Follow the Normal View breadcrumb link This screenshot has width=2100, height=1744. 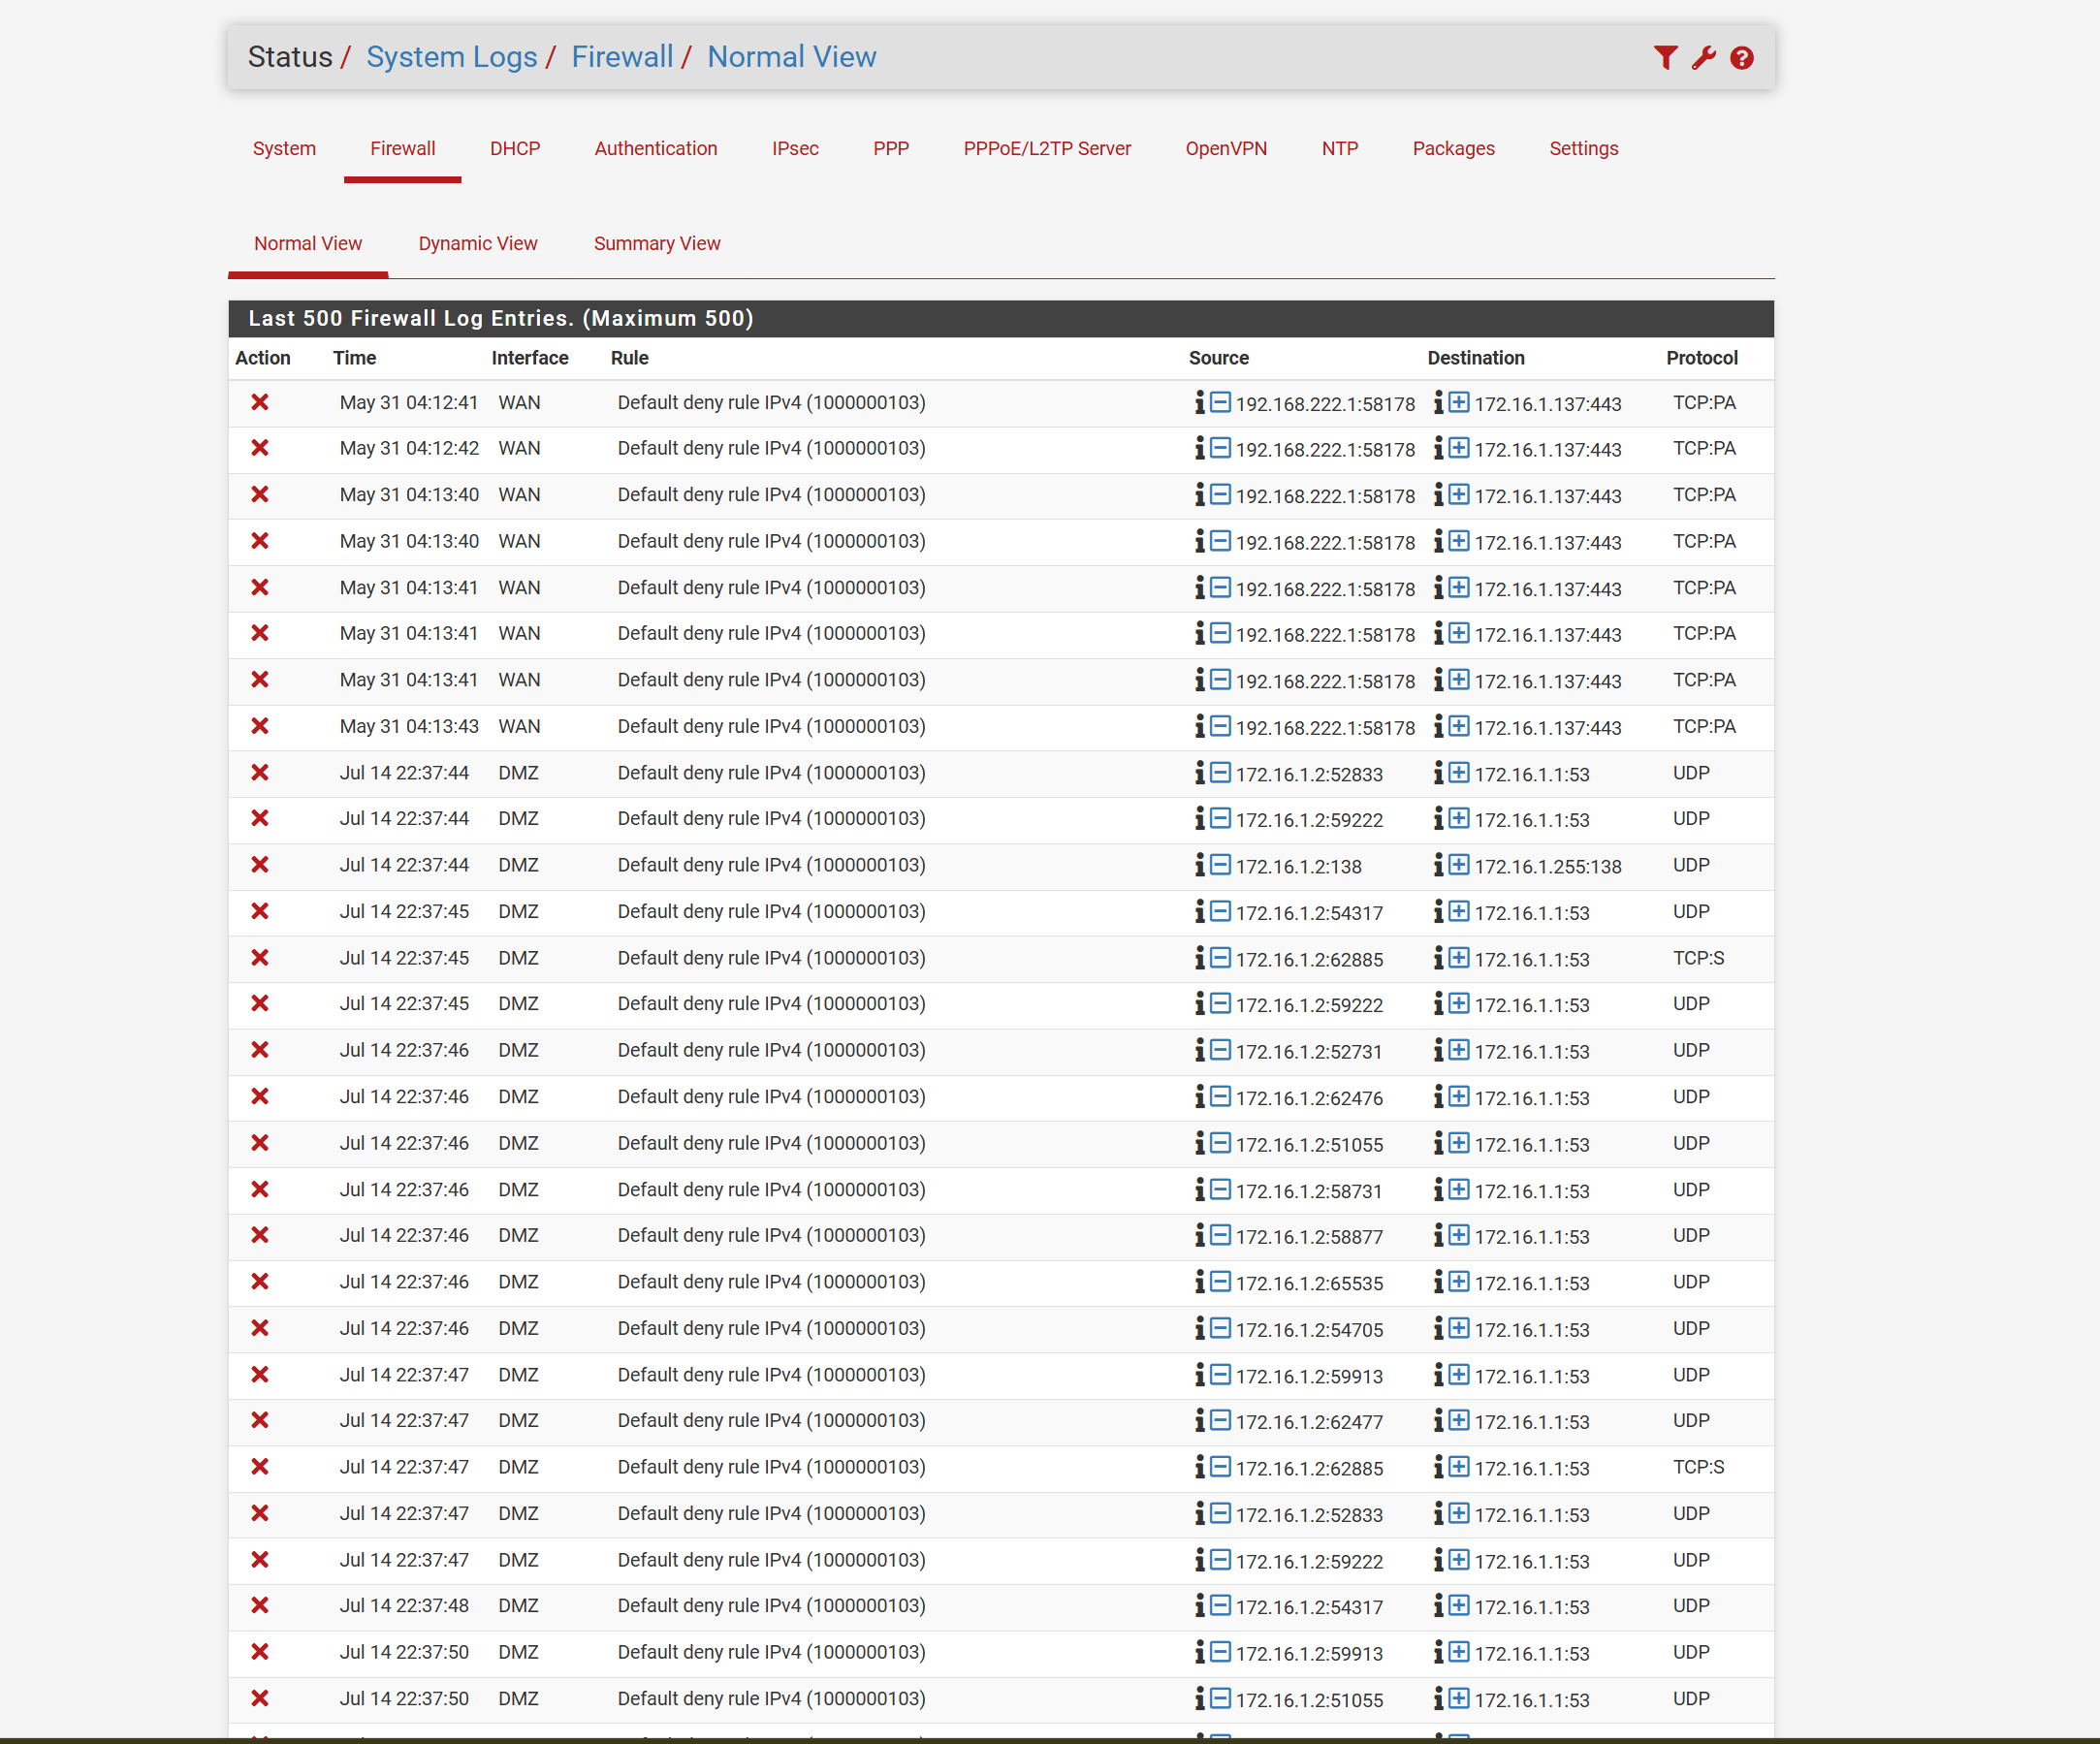pyautogui.click(x=792, y=57)
